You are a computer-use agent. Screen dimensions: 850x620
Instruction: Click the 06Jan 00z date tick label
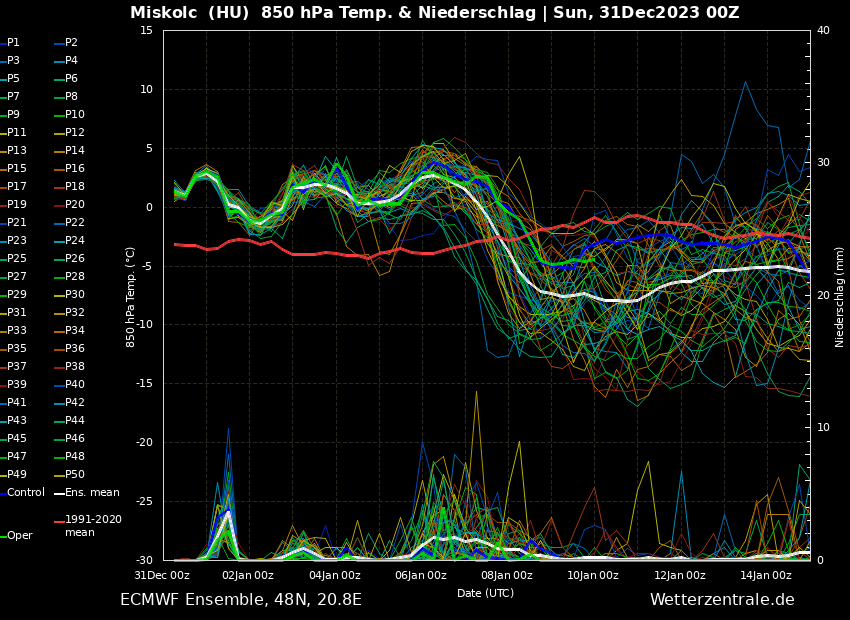(421, 575)
